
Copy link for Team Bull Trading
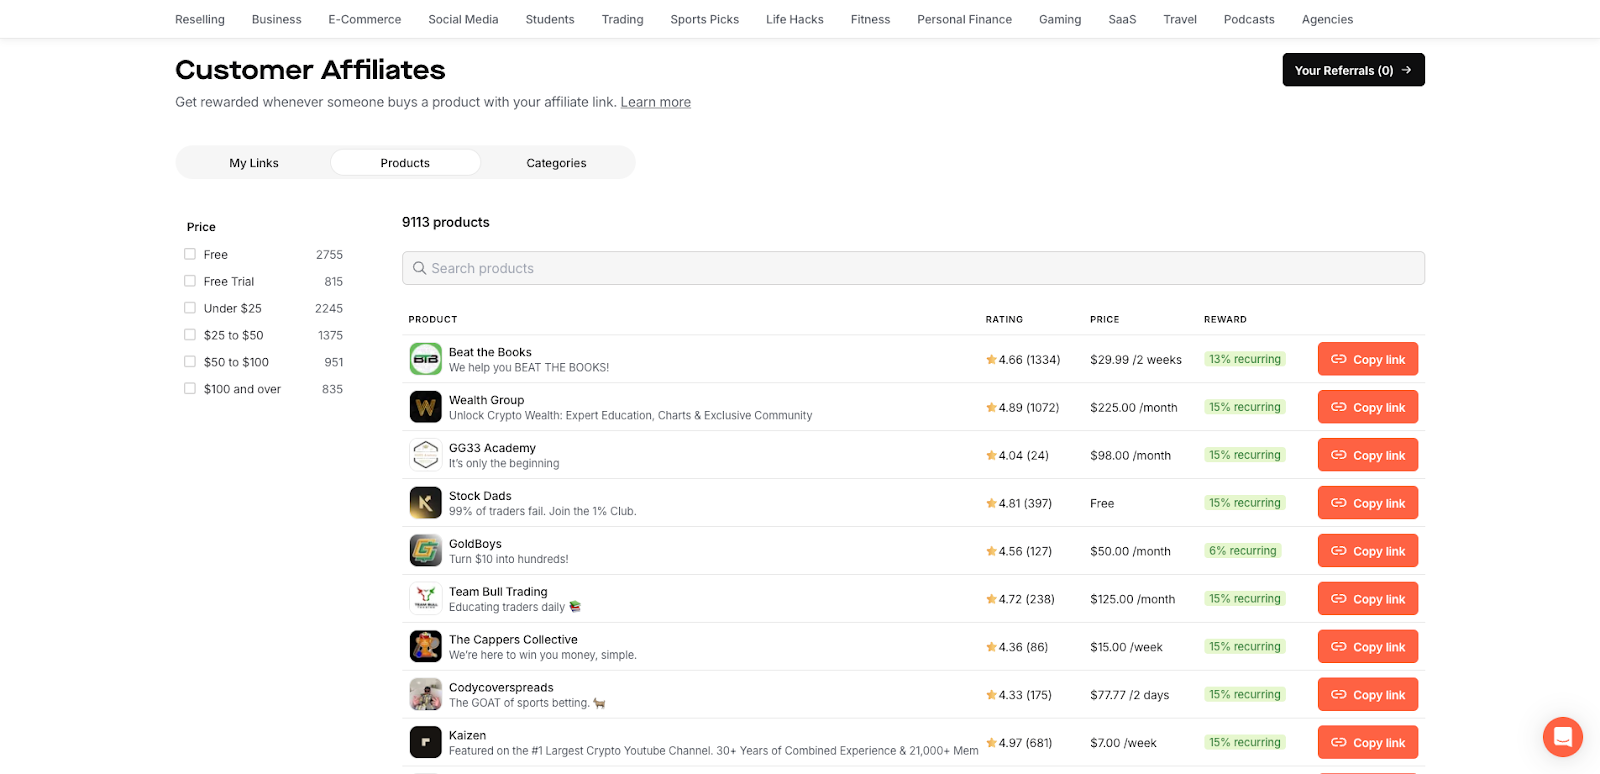[x=1367, y=599]
